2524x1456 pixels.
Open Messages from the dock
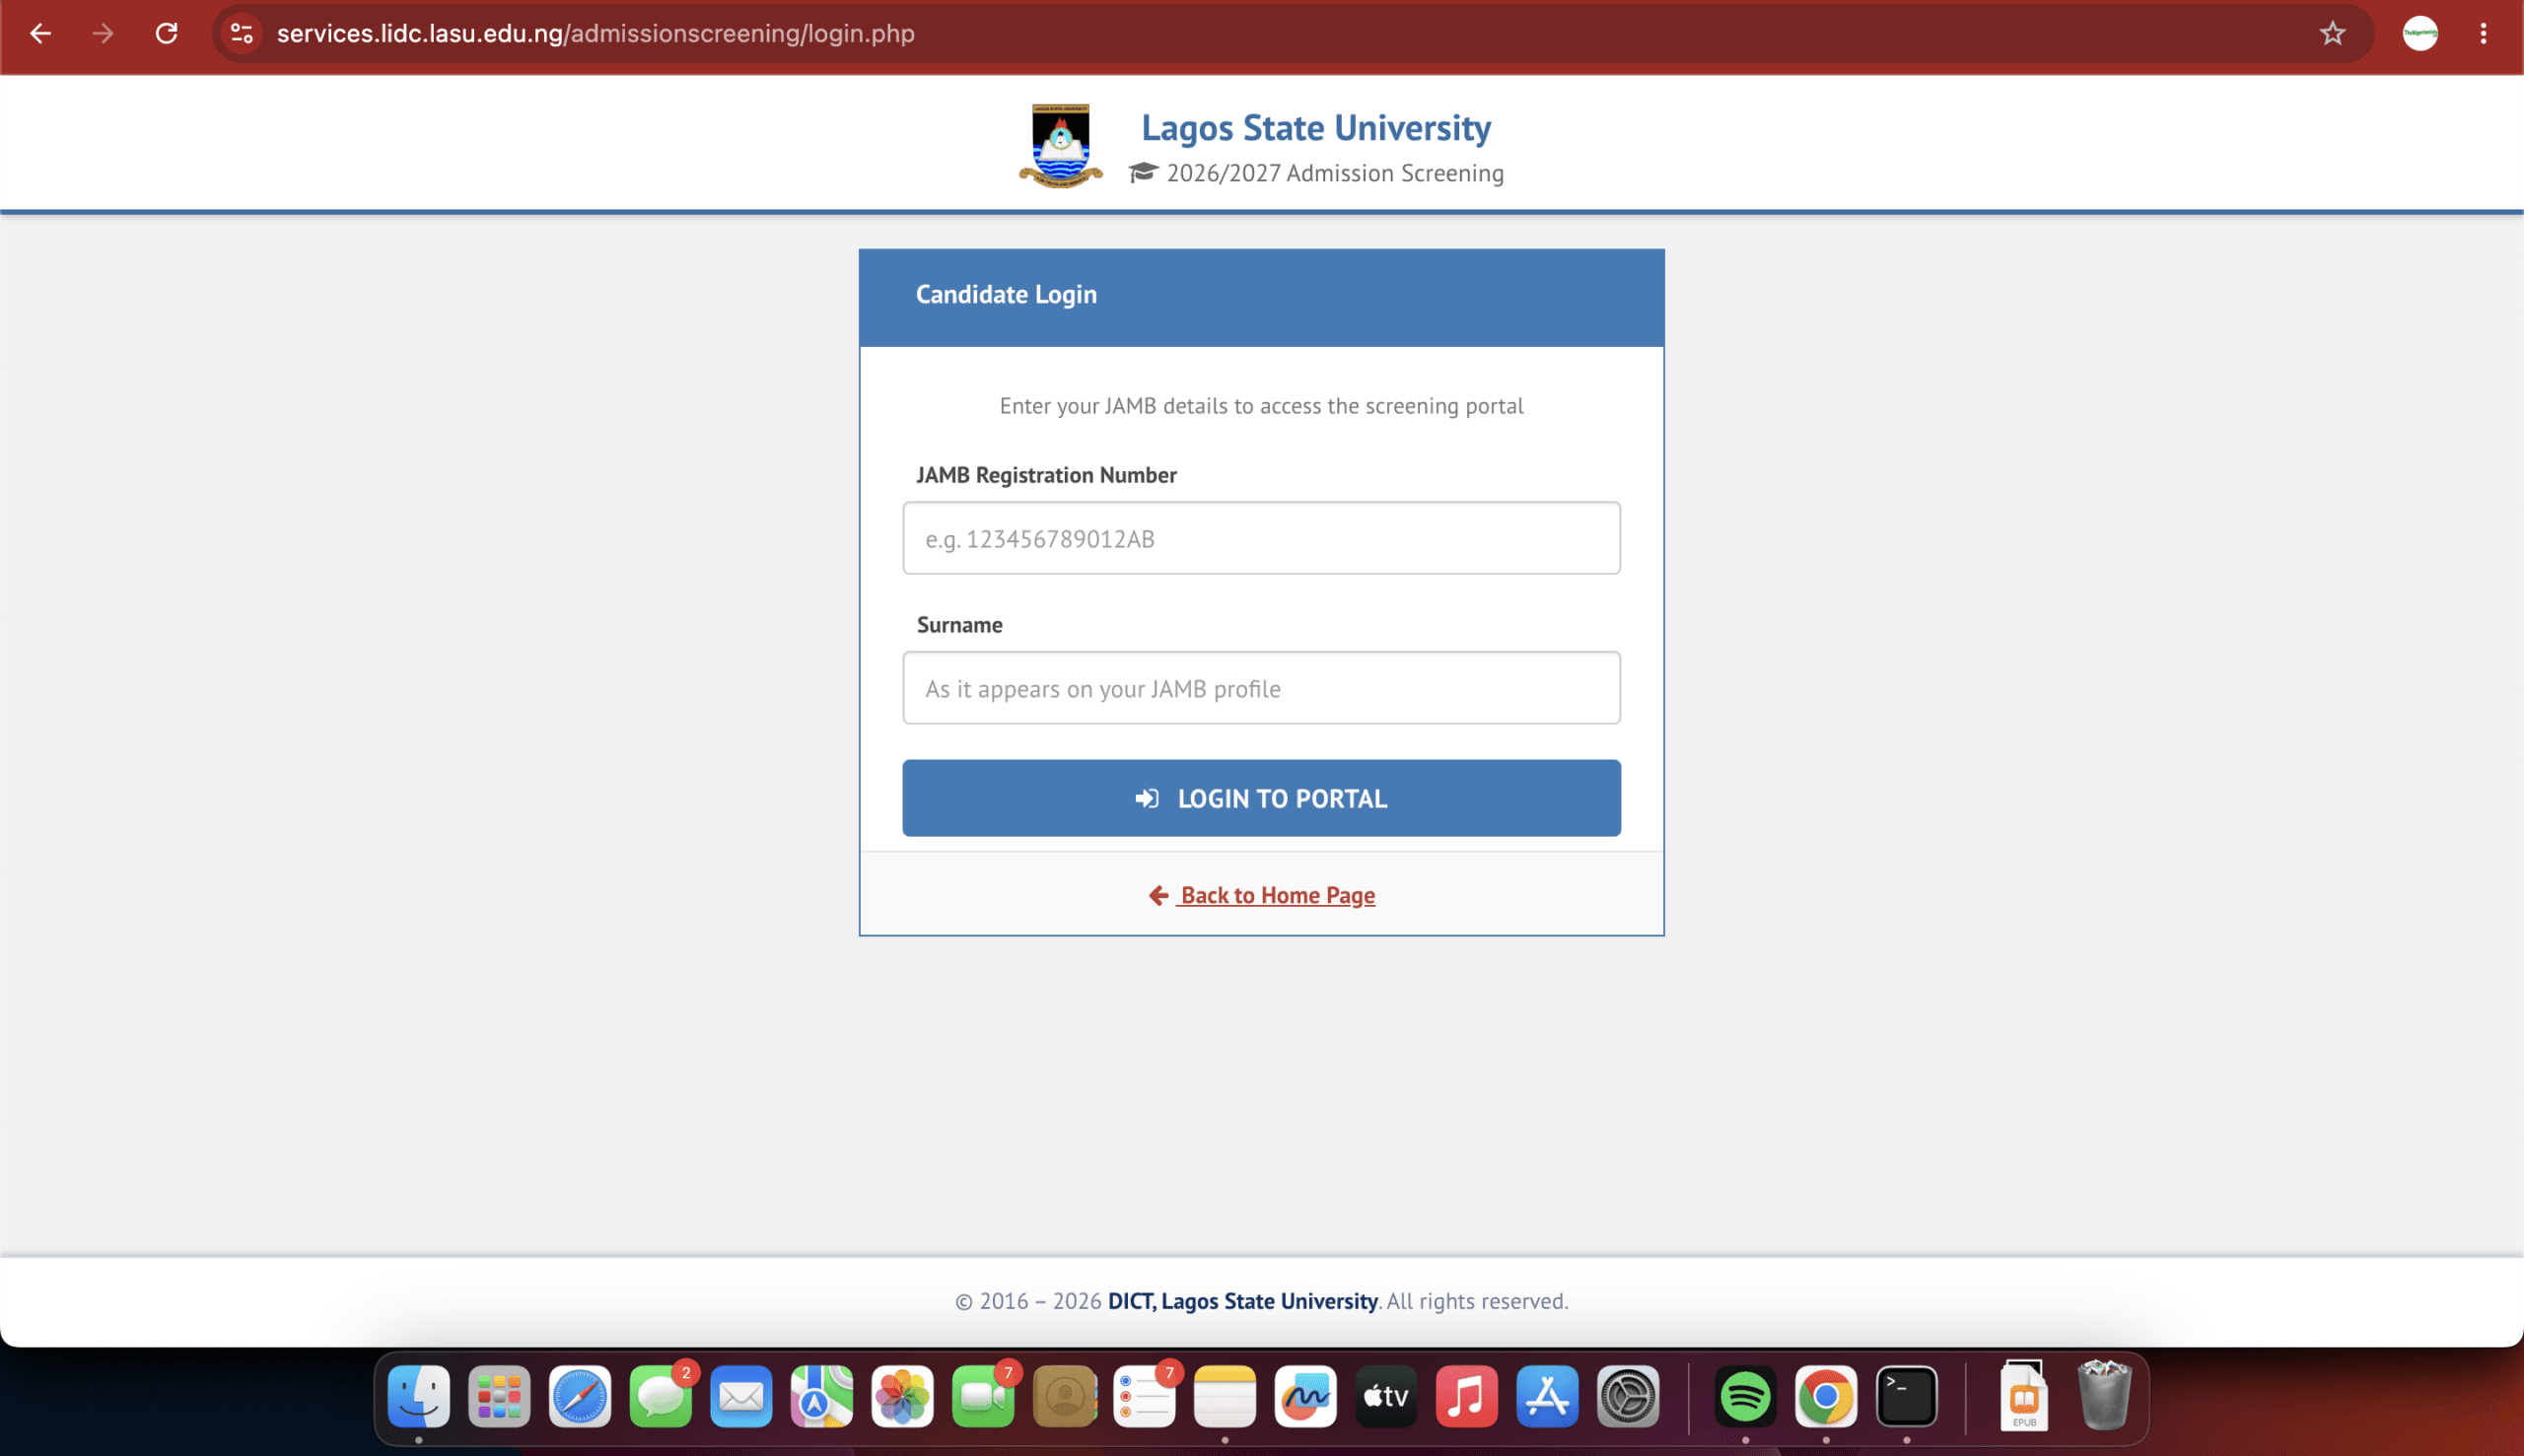click(661, 1396)
